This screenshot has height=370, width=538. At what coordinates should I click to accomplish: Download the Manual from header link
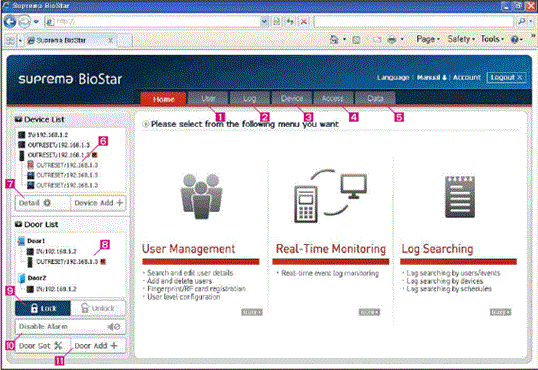[432, 78]
